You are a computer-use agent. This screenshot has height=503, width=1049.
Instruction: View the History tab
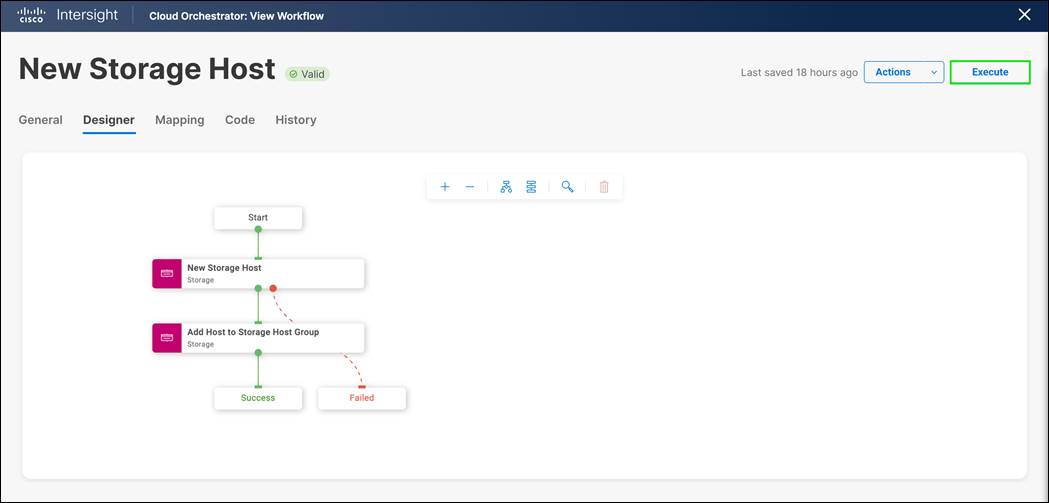(x=296, y=120)
